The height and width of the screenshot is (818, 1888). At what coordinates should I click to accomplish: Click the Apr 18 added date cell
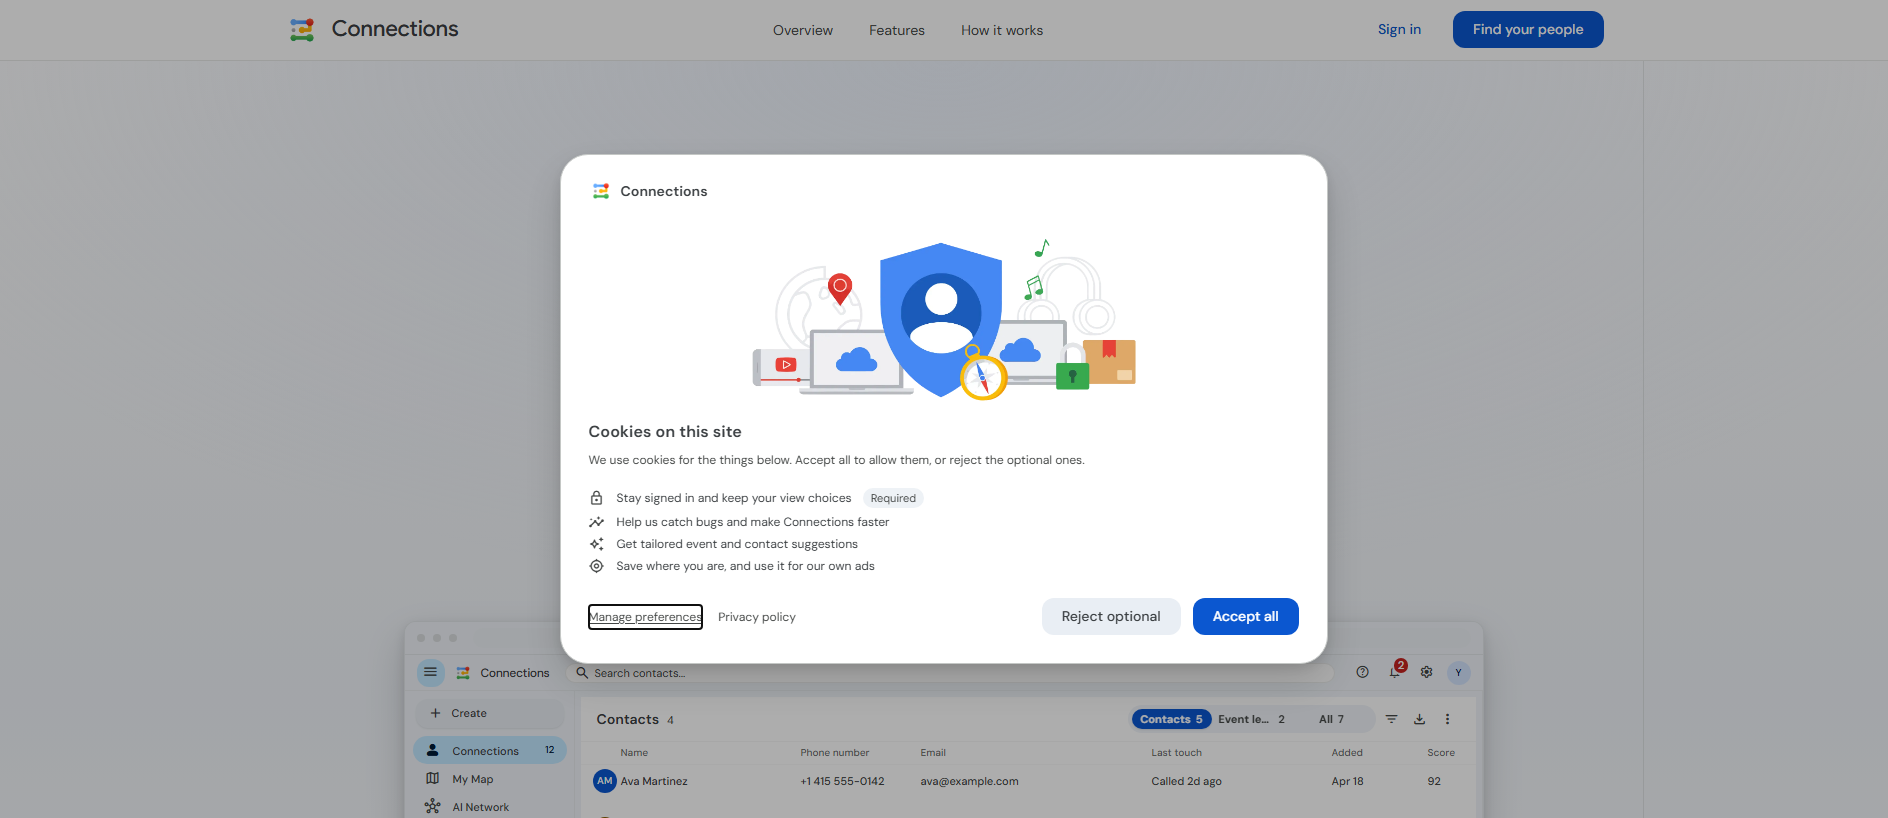pyautogui.click(x=1348, y=781)
